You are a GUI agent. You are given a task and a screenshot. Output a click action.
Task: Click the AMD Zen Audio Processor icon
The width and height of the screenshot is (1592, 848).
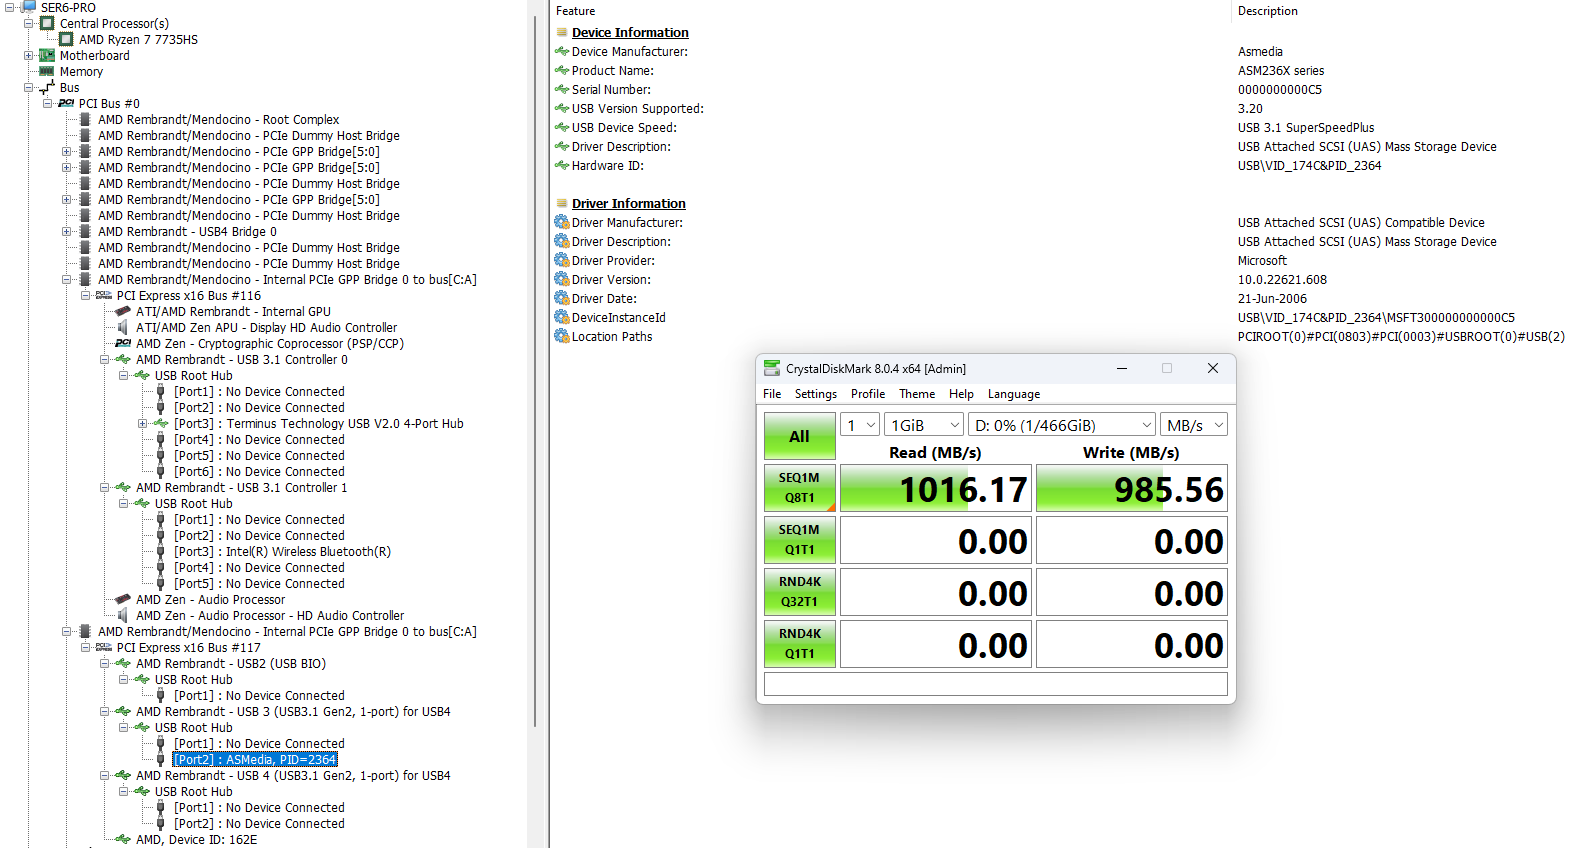point(123,599)
